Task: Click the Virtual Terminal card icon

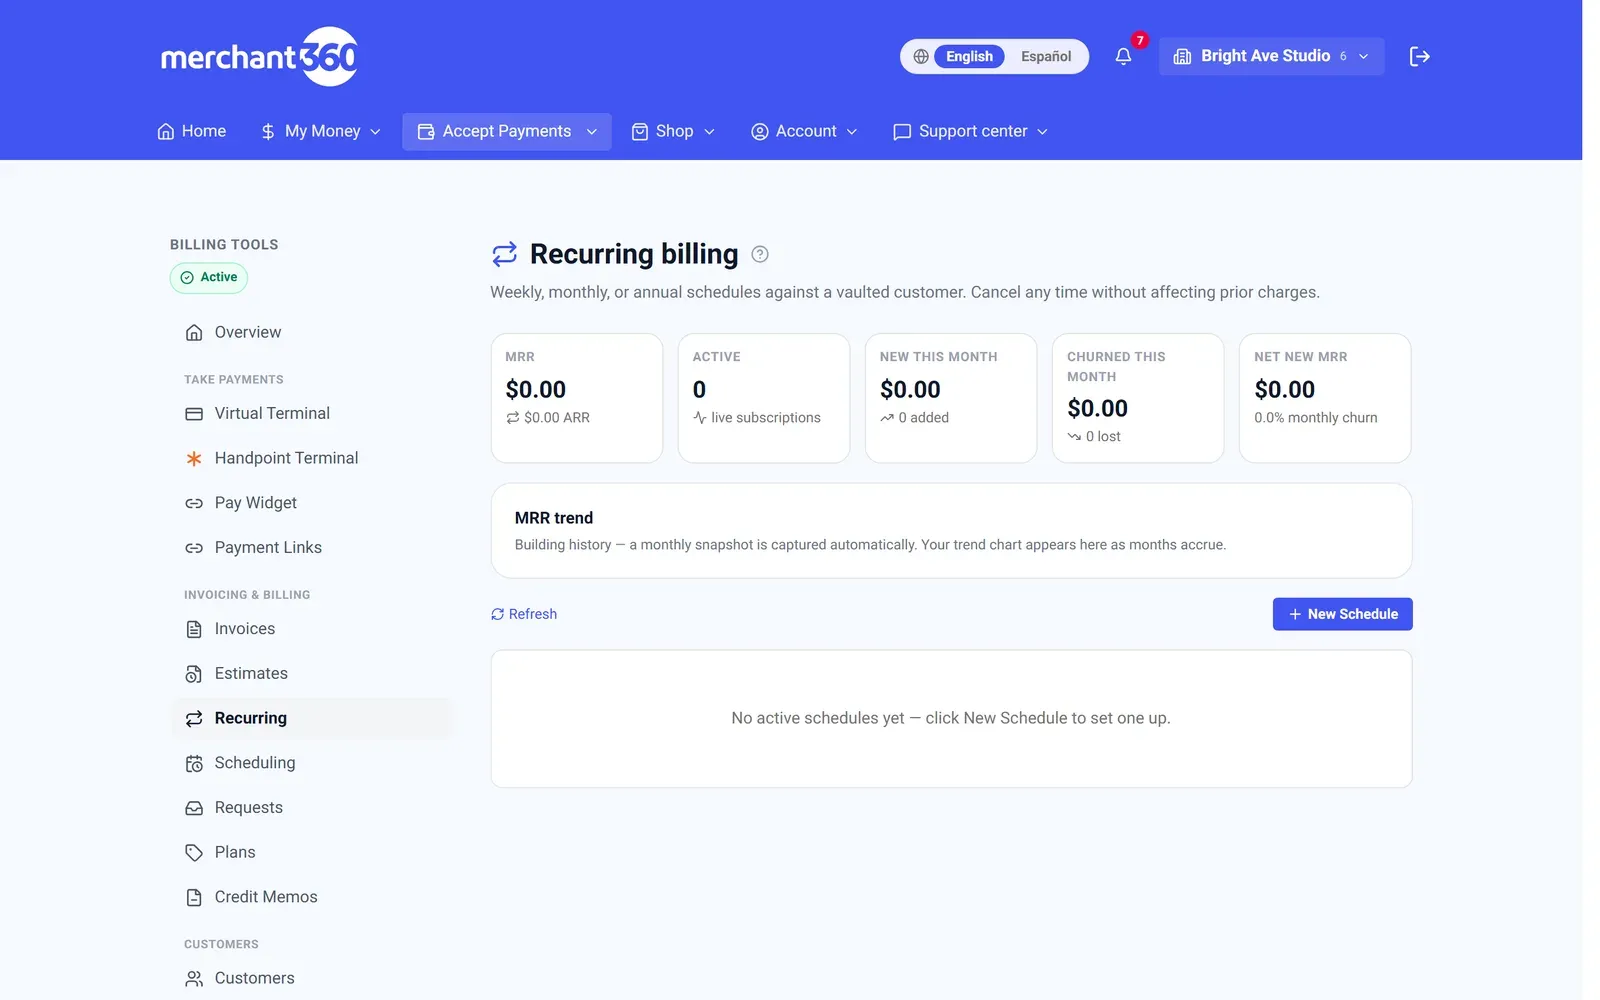Action: pos(194,414)
